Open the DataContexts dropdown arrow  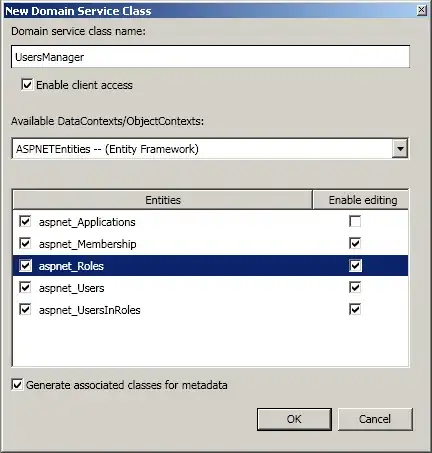(400, 149)
